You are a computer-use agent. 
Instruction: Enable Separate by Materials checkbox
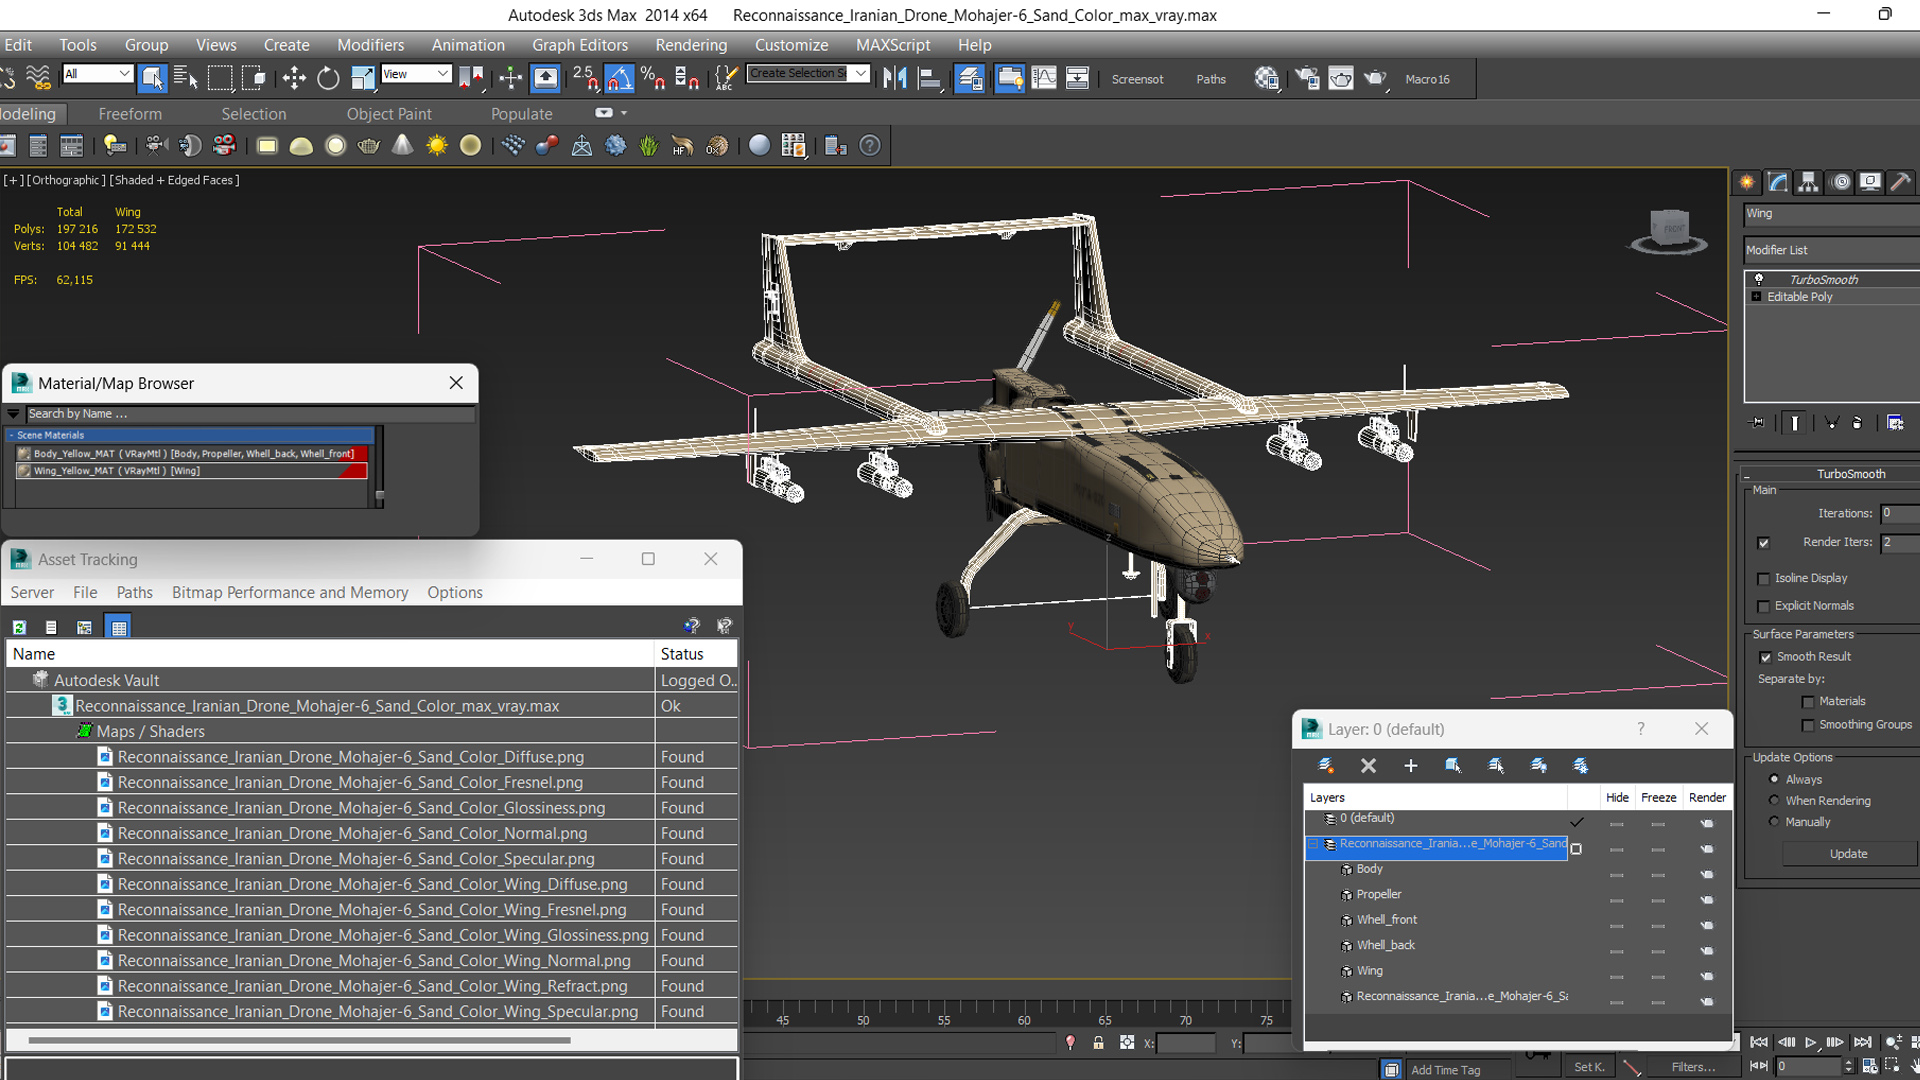[1808, 702]
